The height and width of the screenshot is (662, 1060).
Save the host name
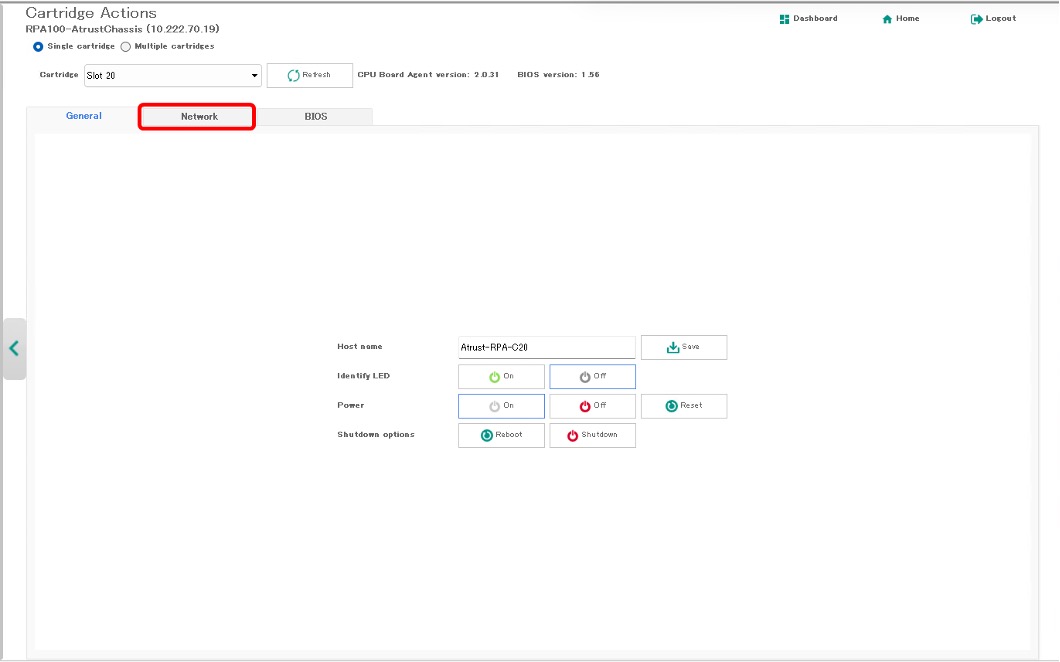(x=684, y=347)
